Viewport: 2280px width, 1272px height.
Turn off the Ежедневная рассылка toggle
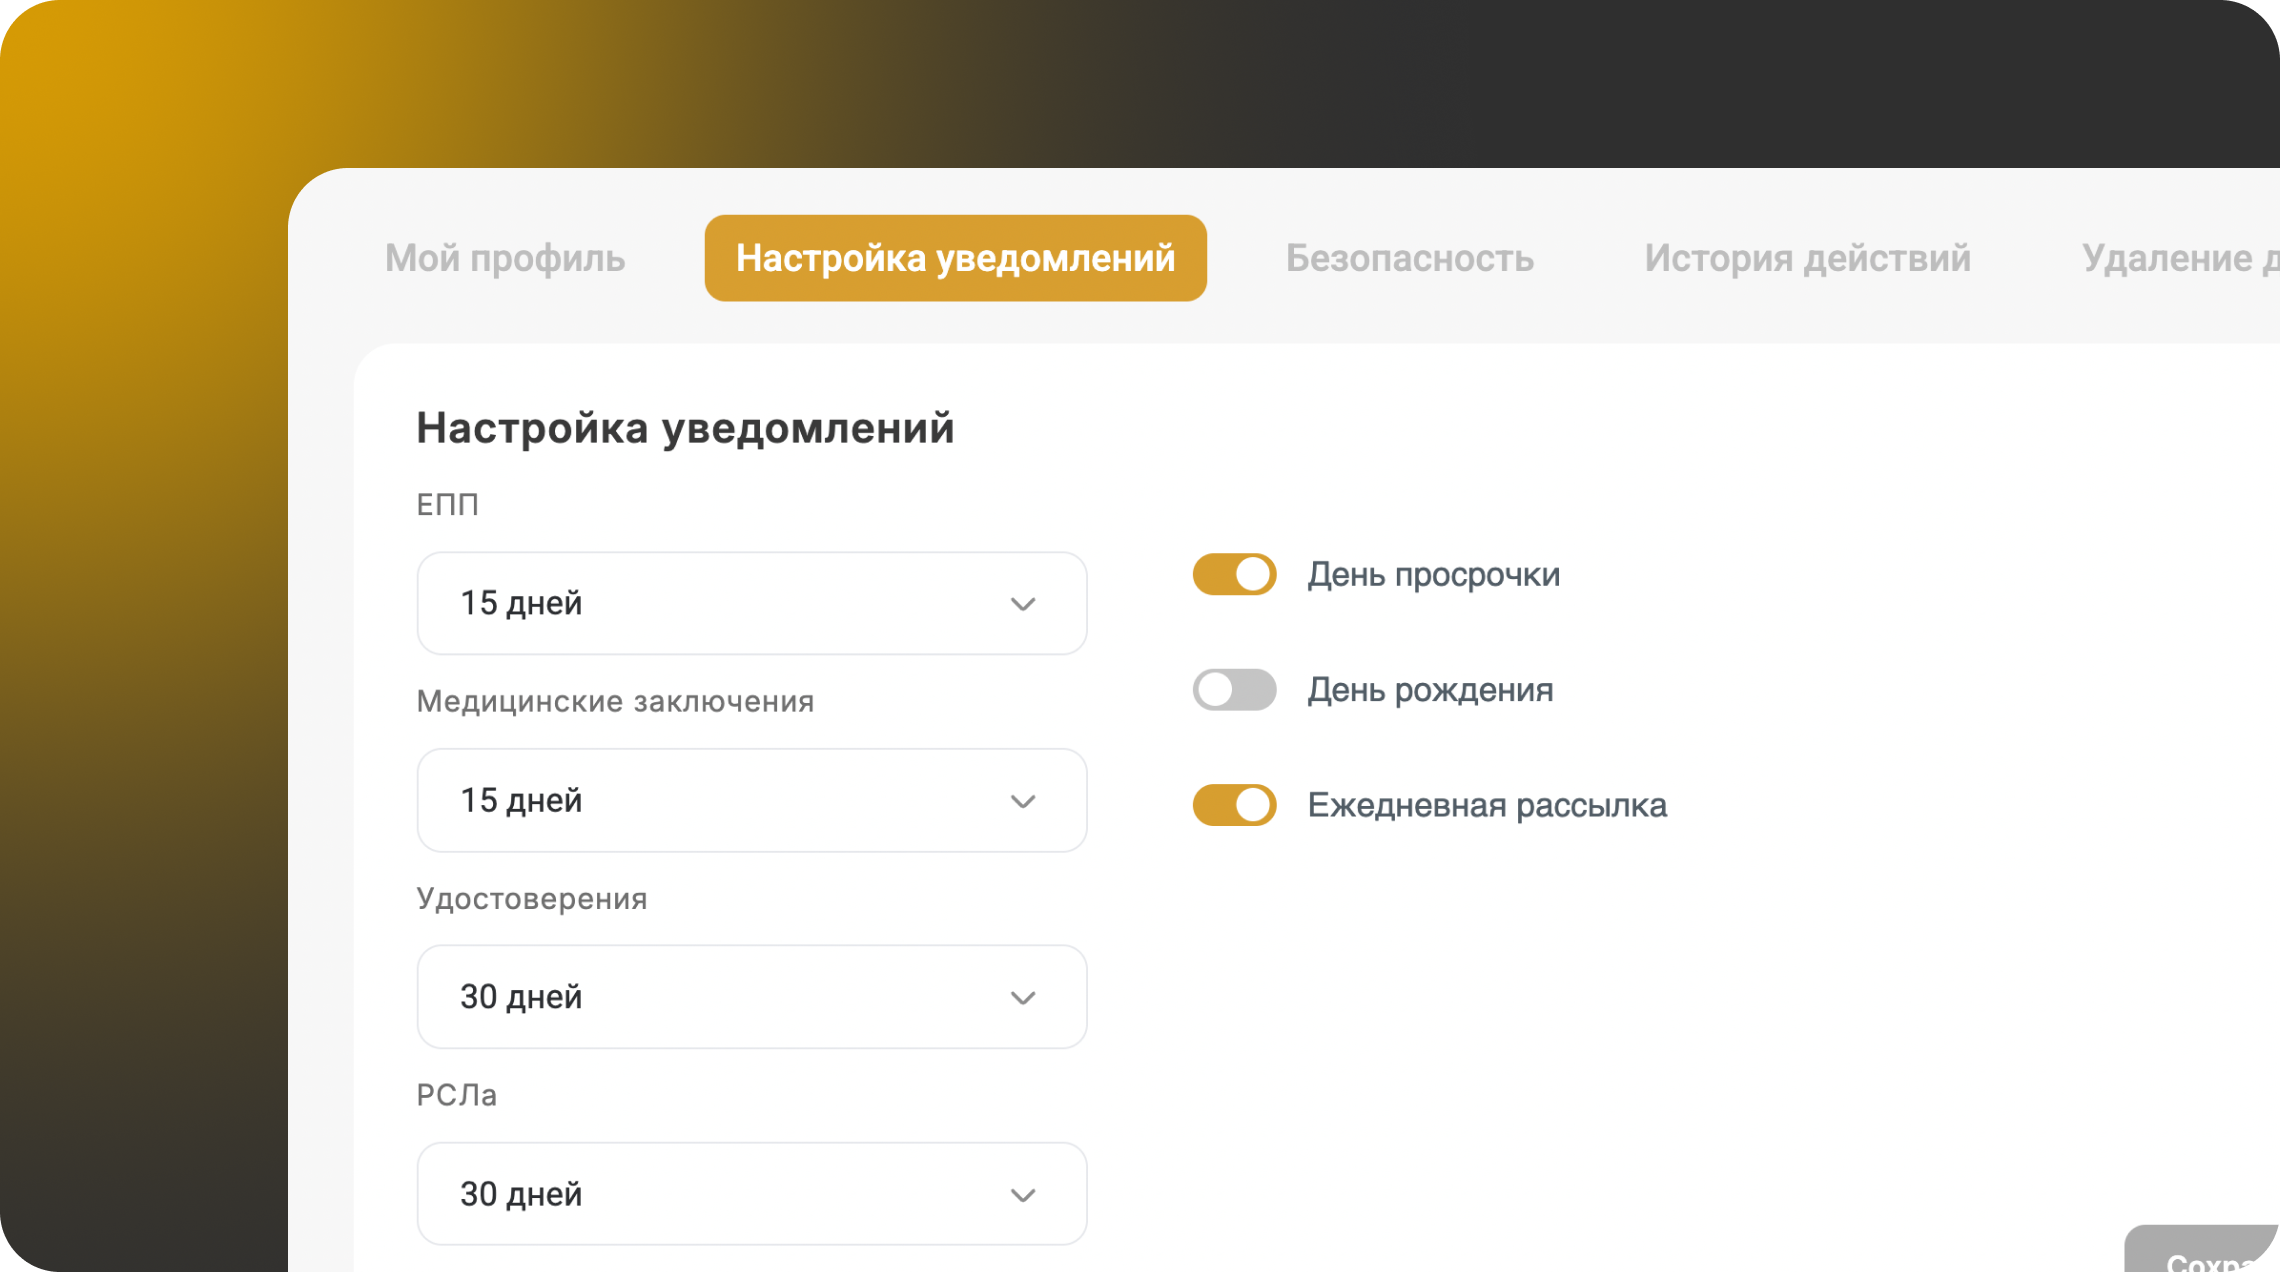1234,805
